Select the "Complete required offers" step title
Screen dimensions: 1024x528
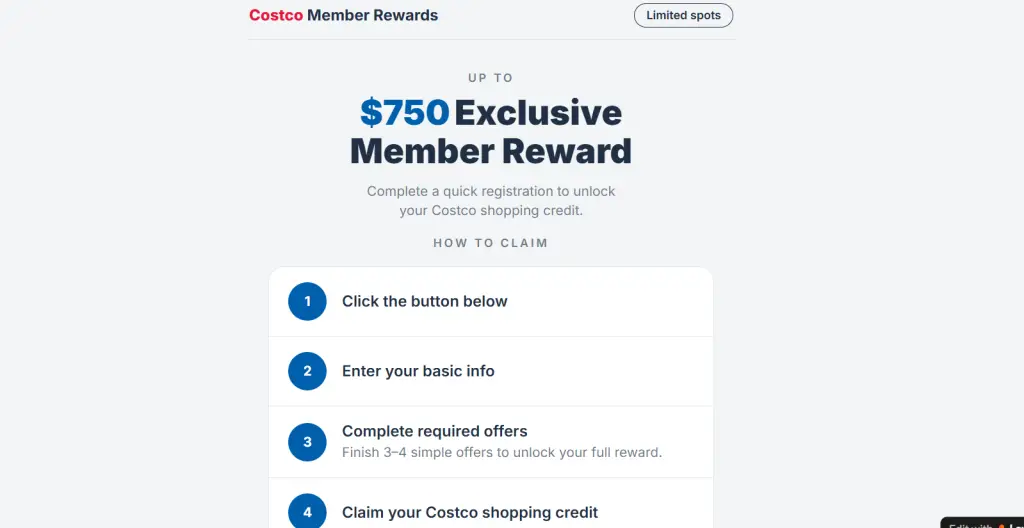pyautogui.click(x=434, y=431)
